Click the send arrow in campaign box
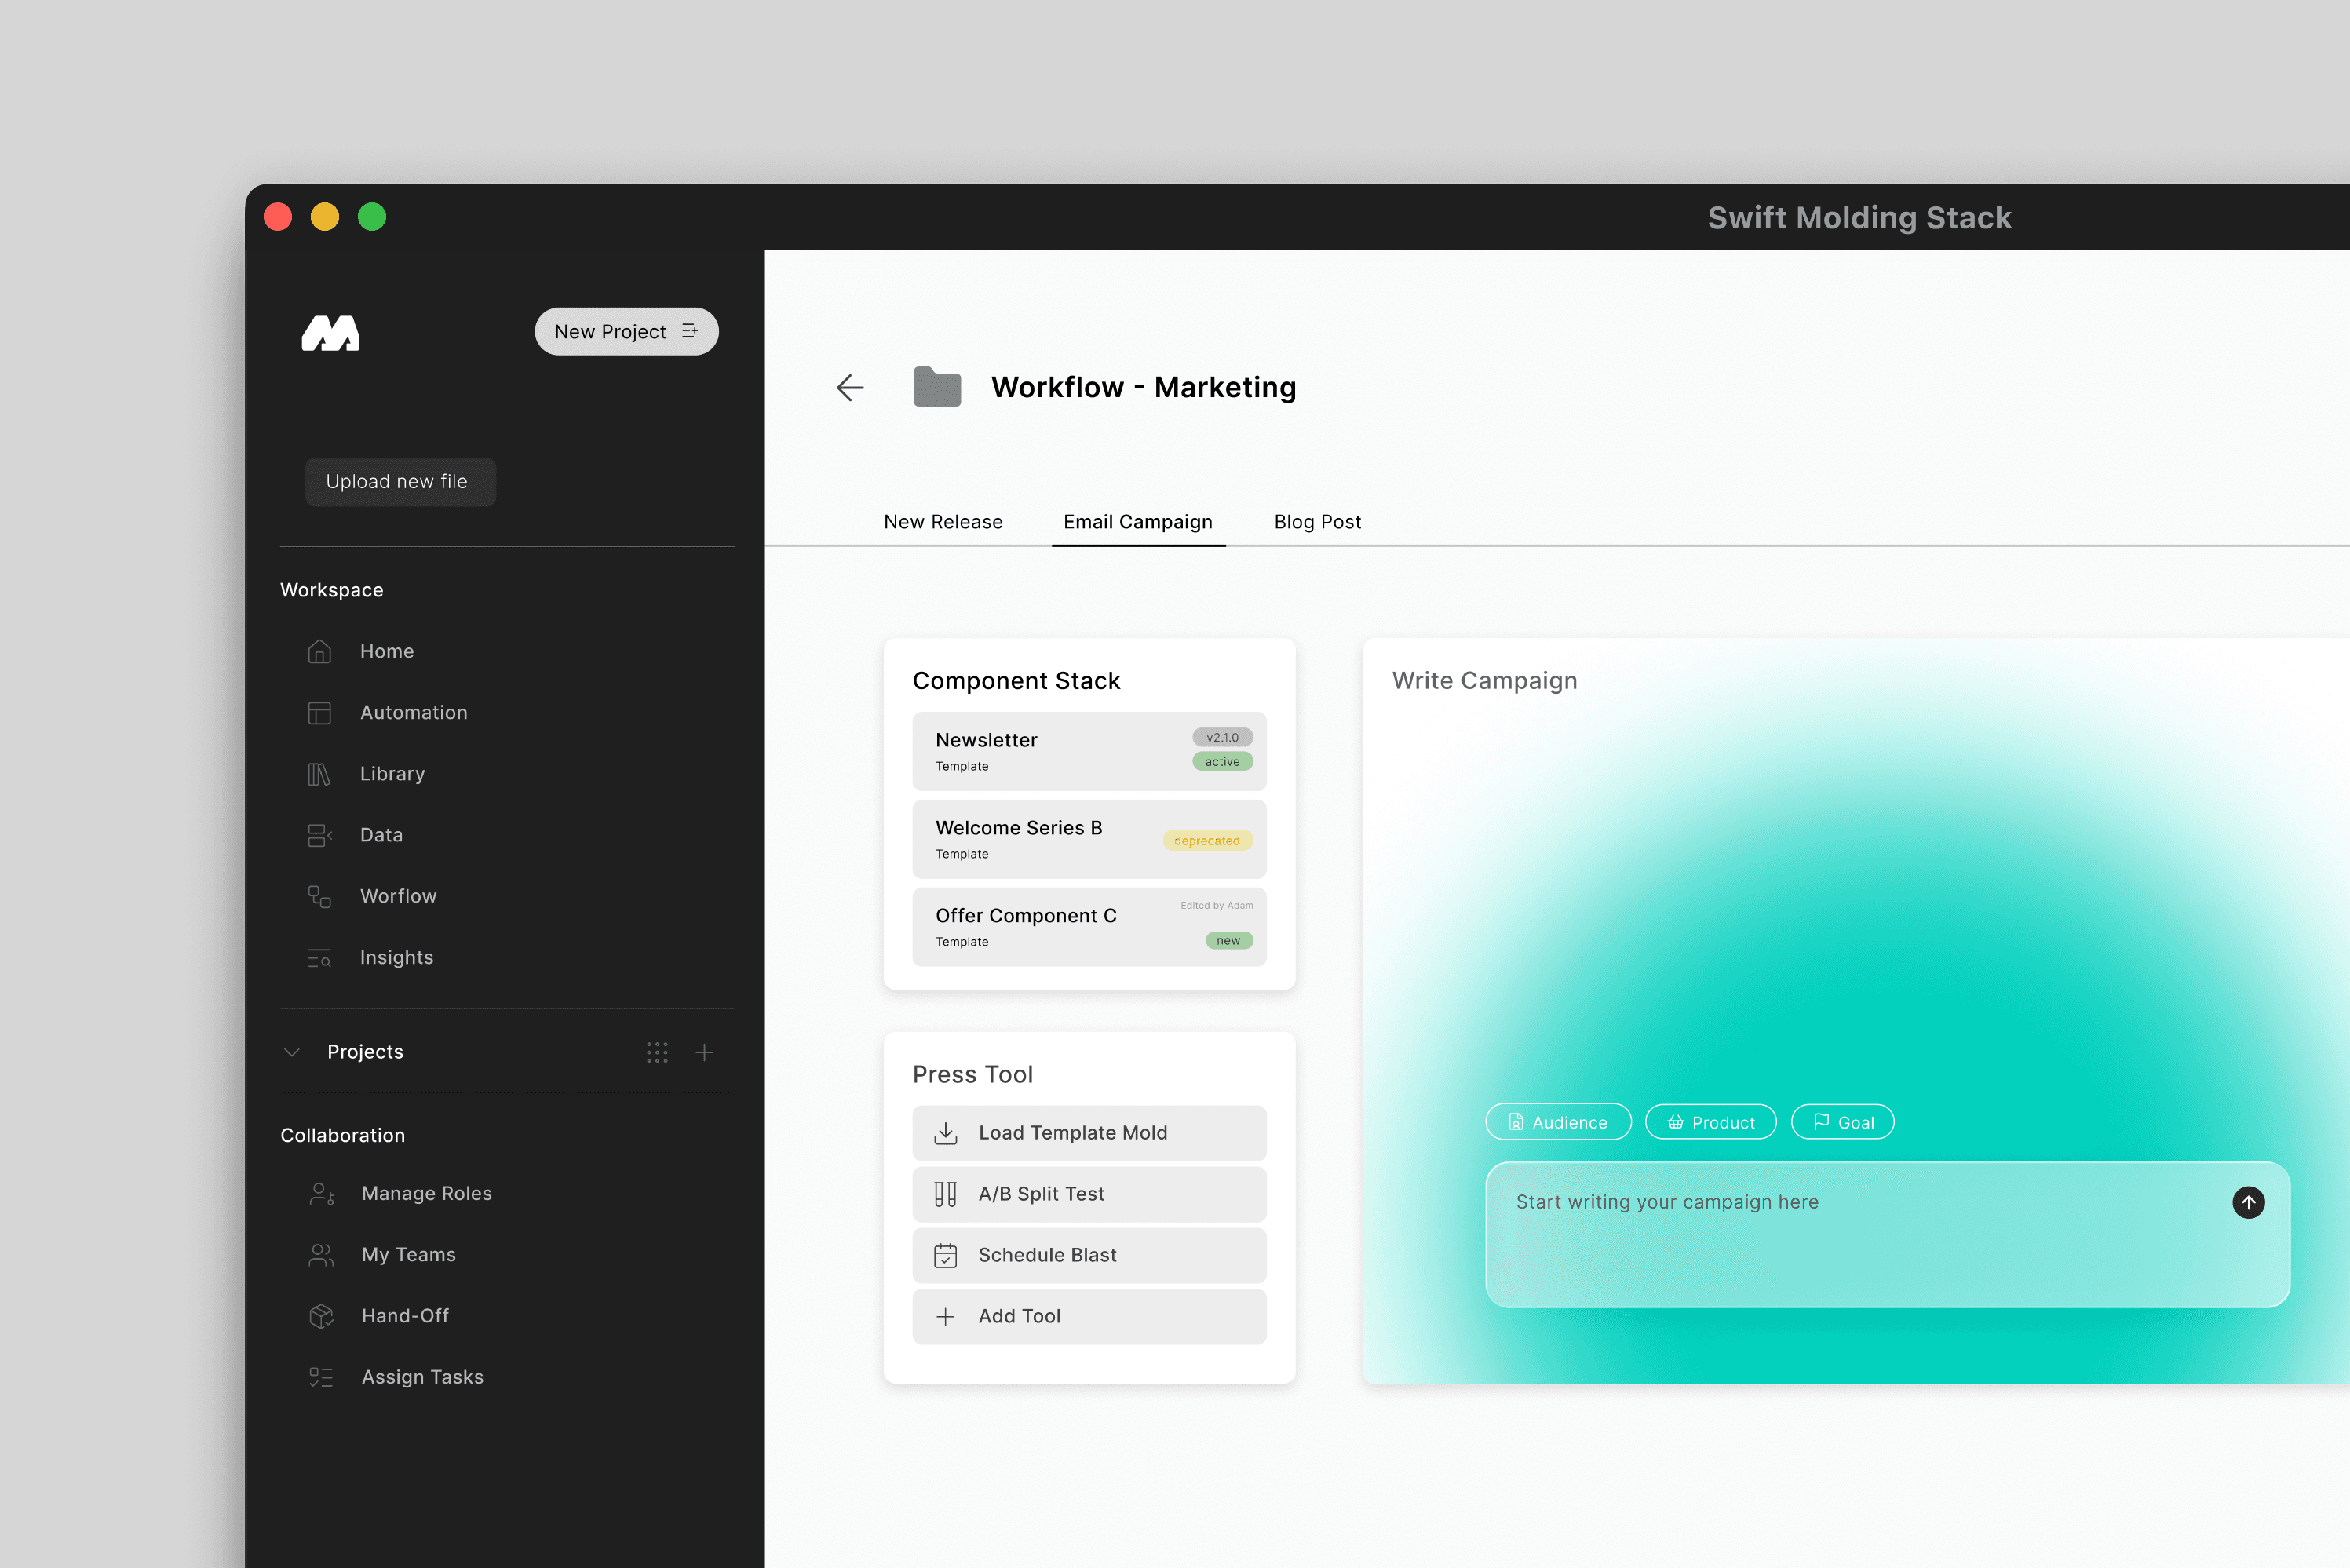2350x1568 pixels. pyautogui.click(x=2248, y=1202)
